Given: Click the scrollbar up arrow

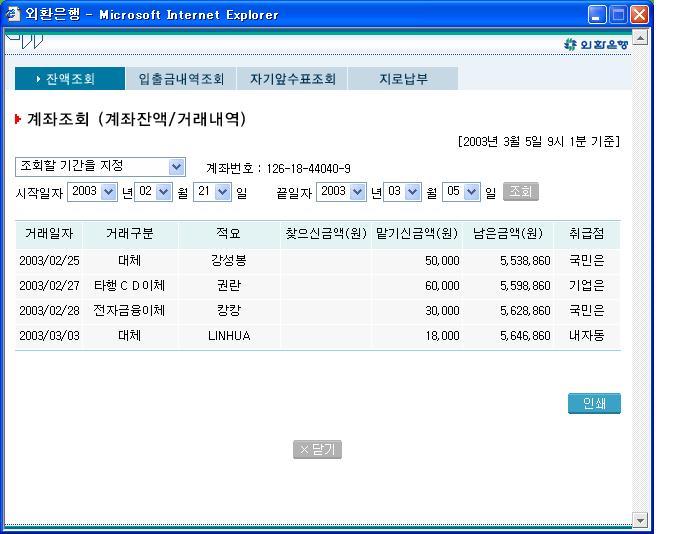Looking at the screenshot, I should coord(641,37).
